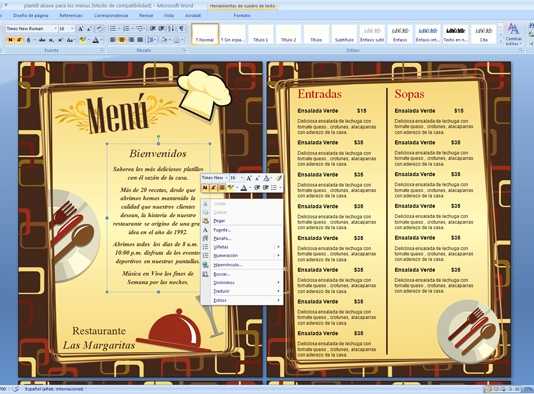534x394 pixels.
Task: Click the decrease indent icon in ribbon
Action: pos(153,29)
